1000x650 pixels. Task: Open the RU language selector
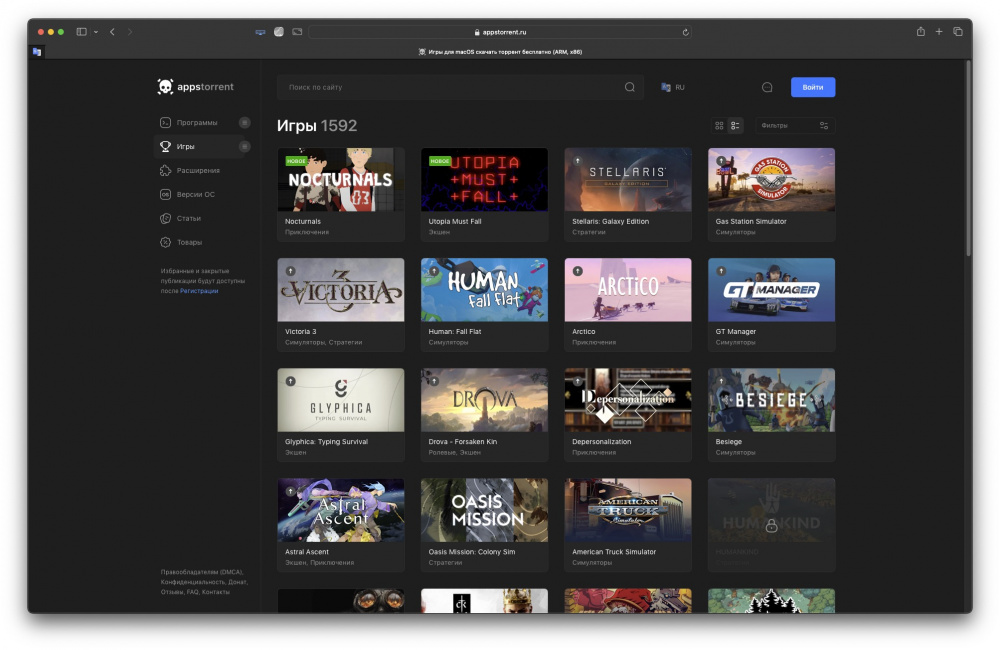672,87
